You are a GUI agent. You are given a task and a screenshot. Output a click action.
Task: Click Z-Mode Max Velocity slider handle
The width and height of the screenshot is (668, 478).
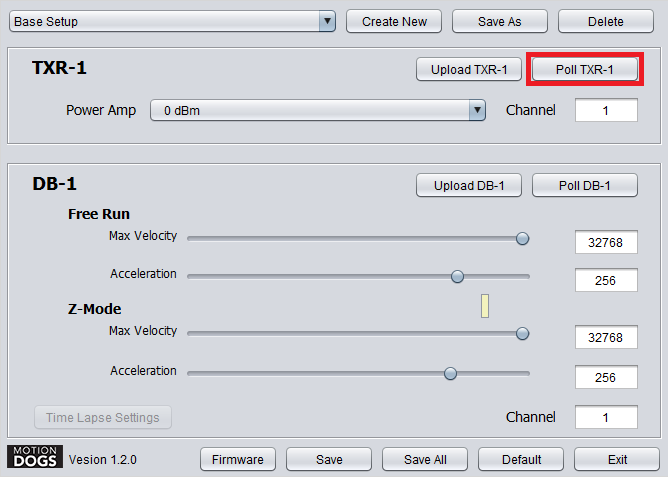522,334
